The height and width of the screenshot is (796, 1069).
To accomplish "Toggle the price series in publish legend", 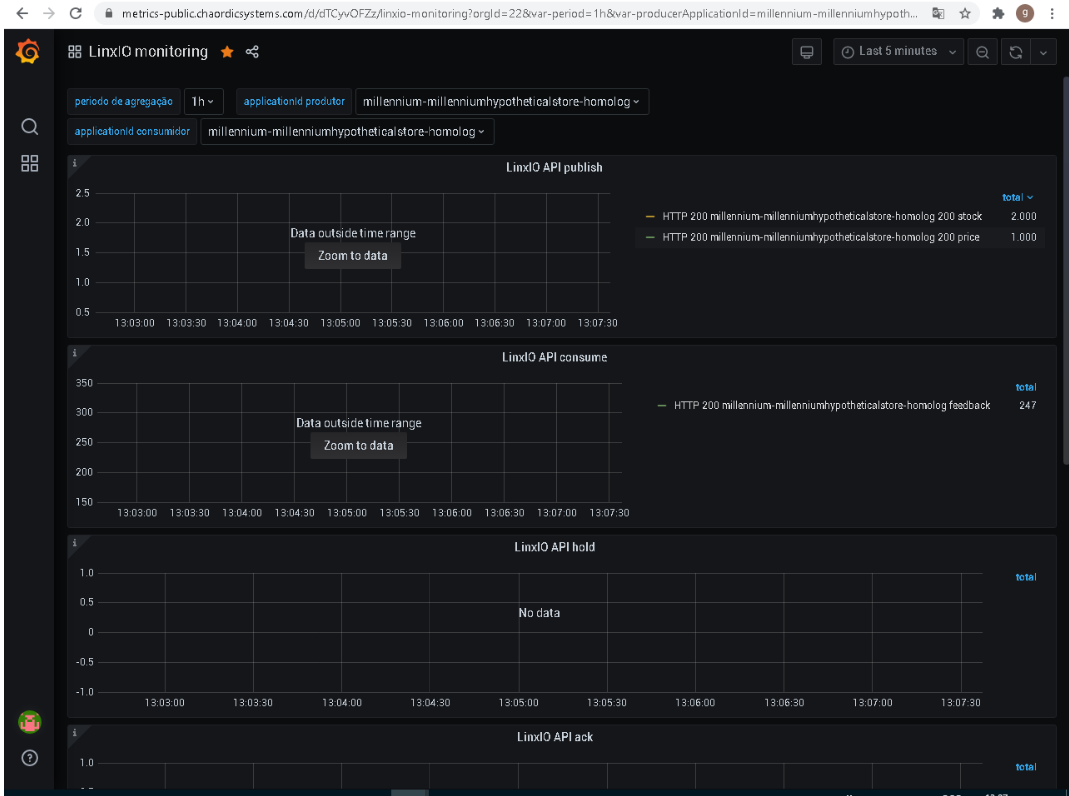I will coord(820,237).
